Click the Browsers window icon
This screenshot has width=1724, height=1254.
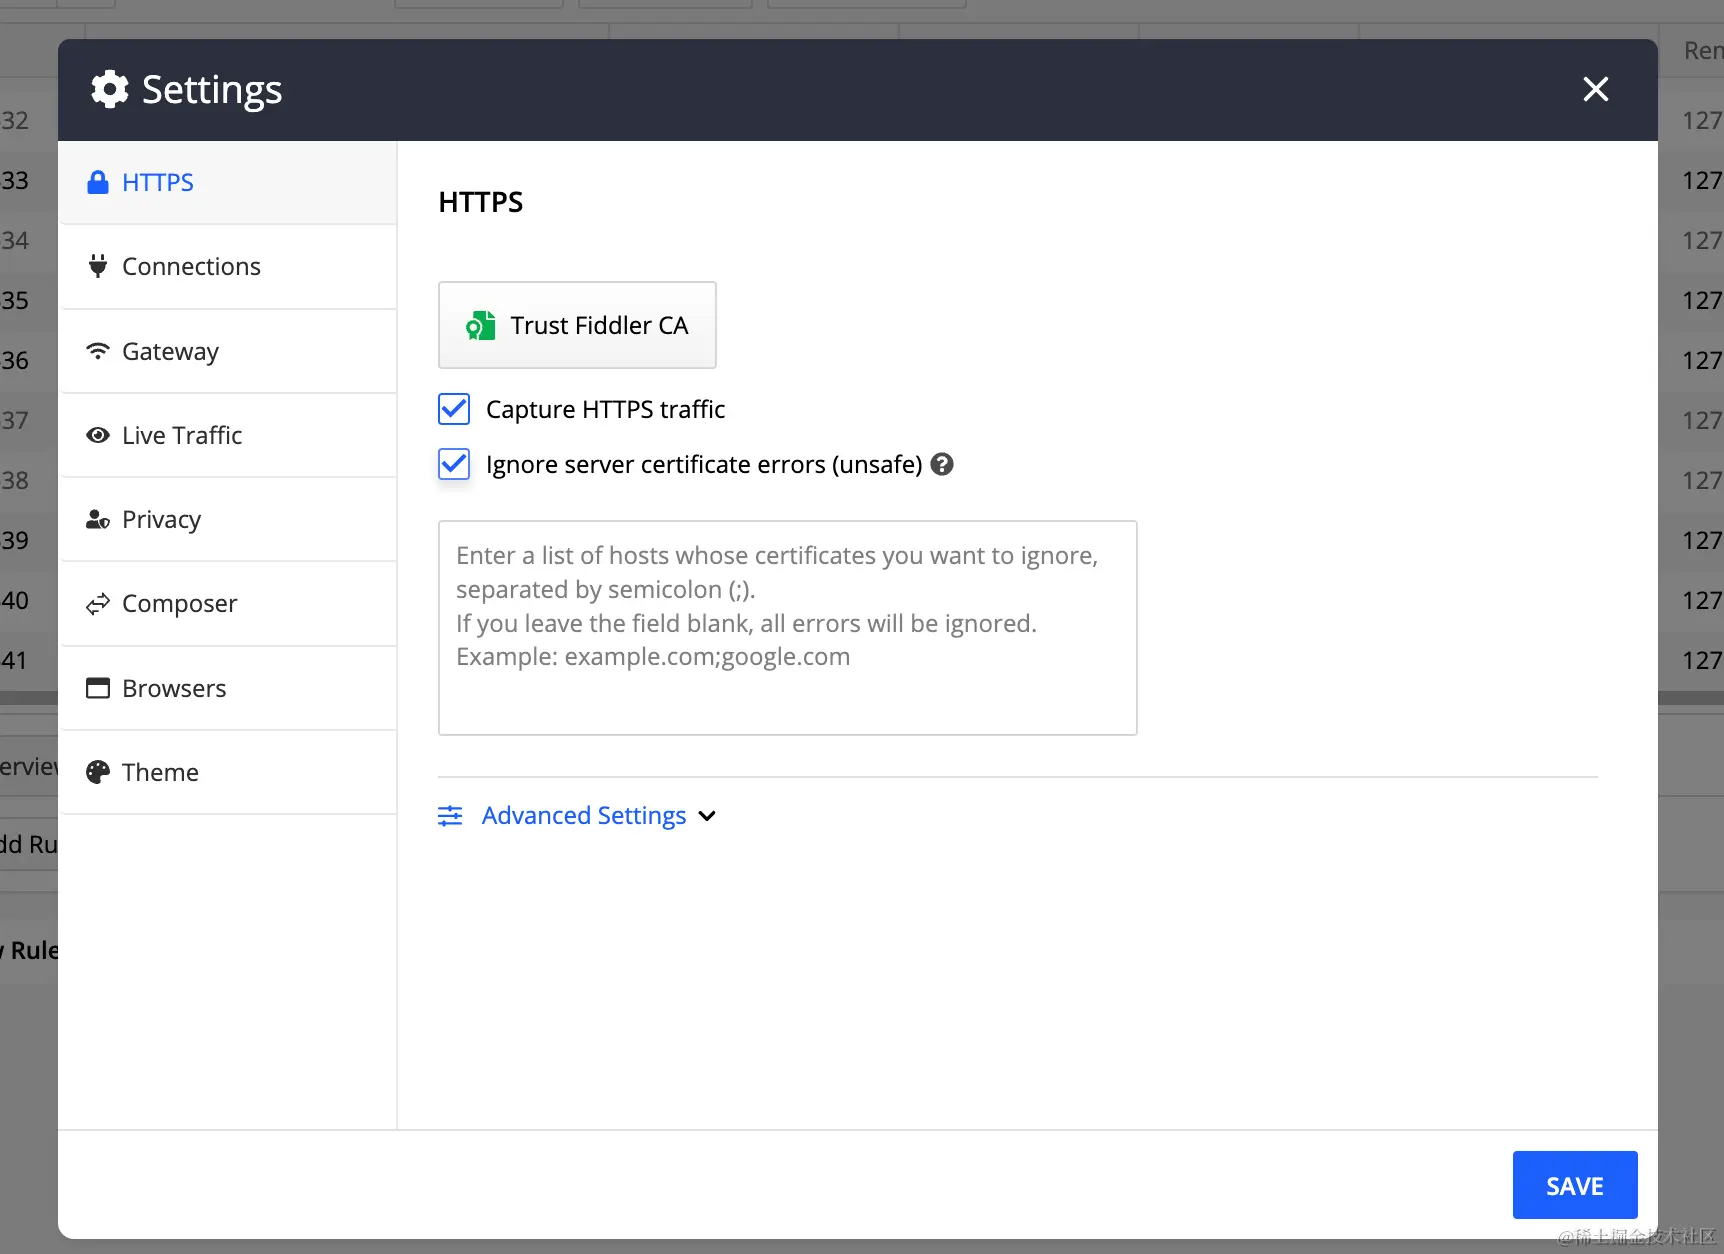click(97, 688)
